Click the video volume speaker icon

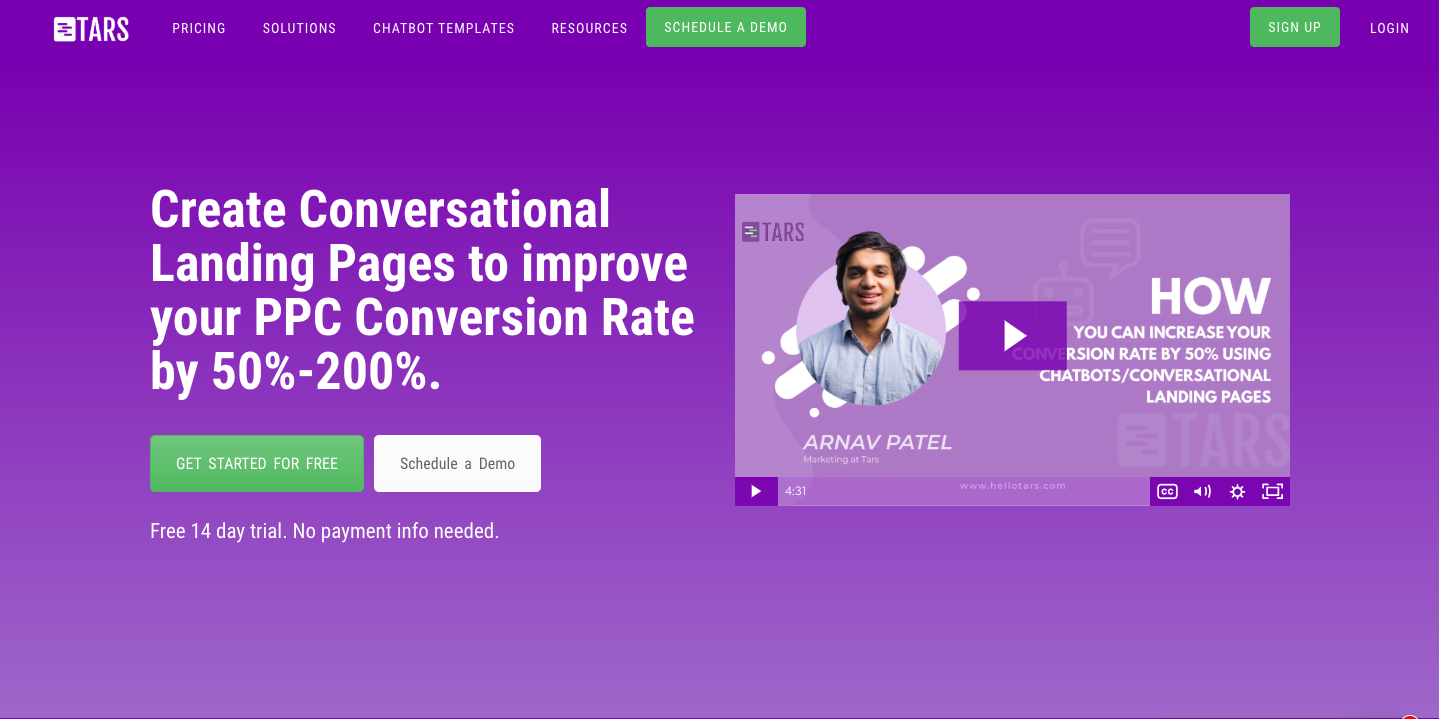point(1202,491)
